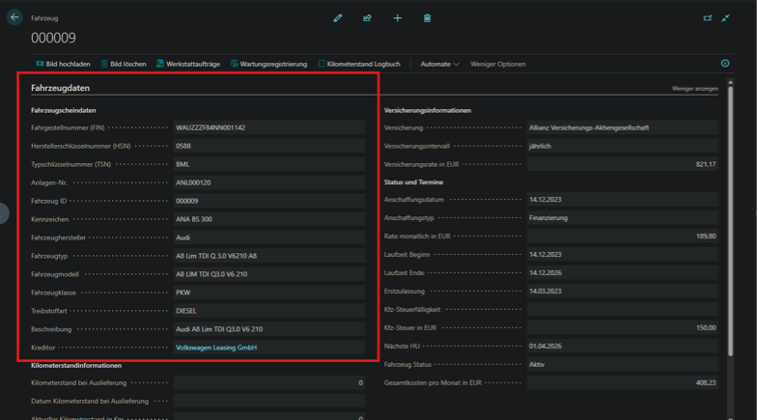Expand the Automate dropdown
Viewport: 758px width, 420px height.
click(440, 64)
